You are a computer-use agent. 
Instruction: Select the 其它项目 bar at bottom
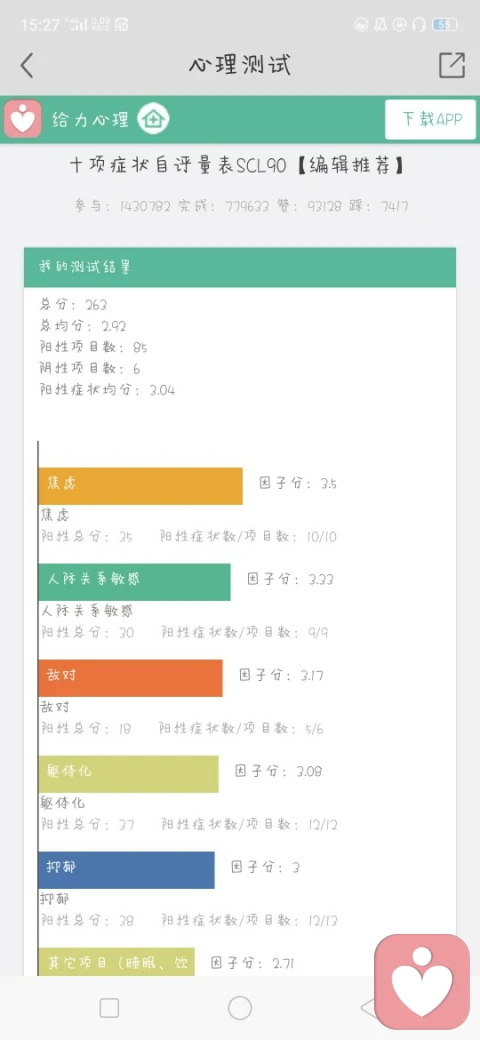coord(117,961)
